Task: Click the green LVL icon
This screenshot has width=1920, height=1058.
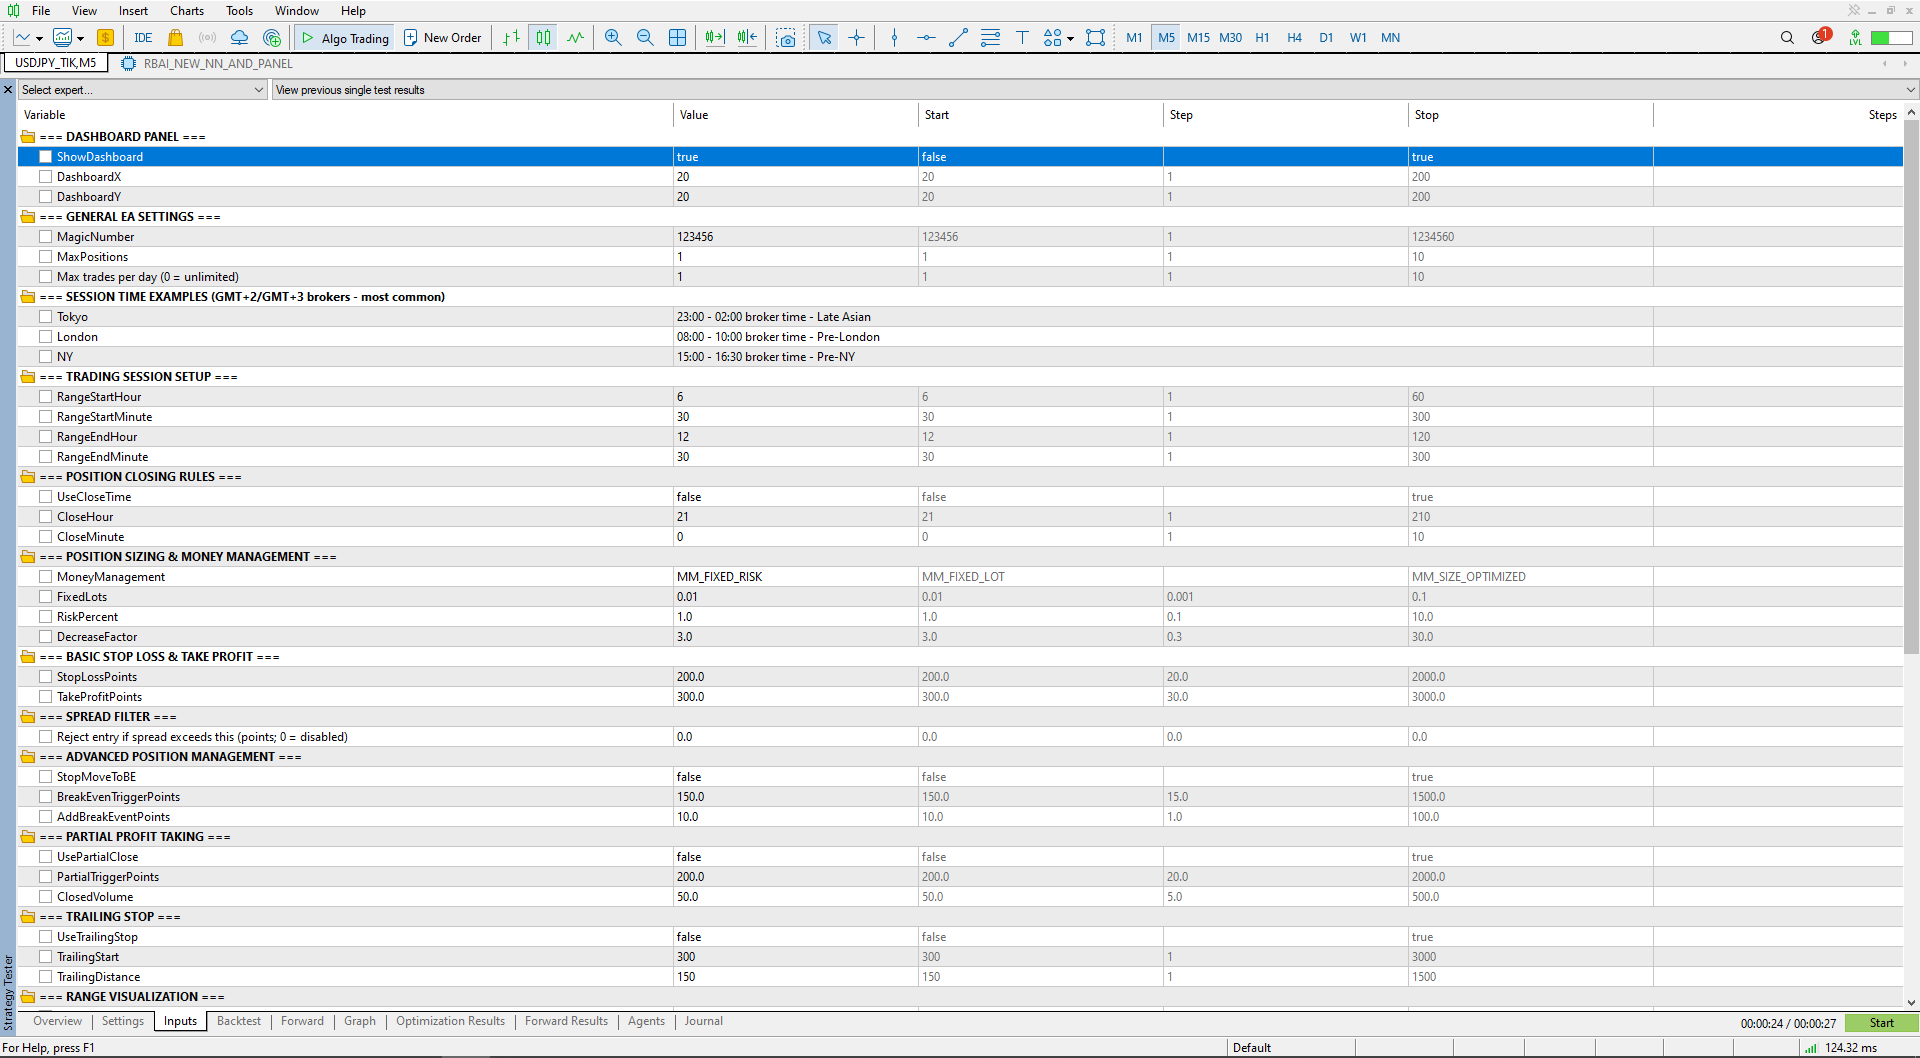Action: [x=1855, y=38]
